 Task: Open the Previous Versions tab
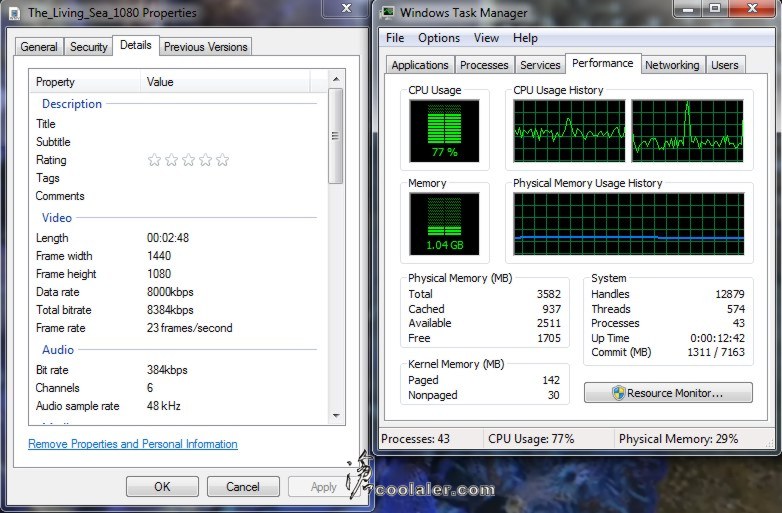[205, 47]
